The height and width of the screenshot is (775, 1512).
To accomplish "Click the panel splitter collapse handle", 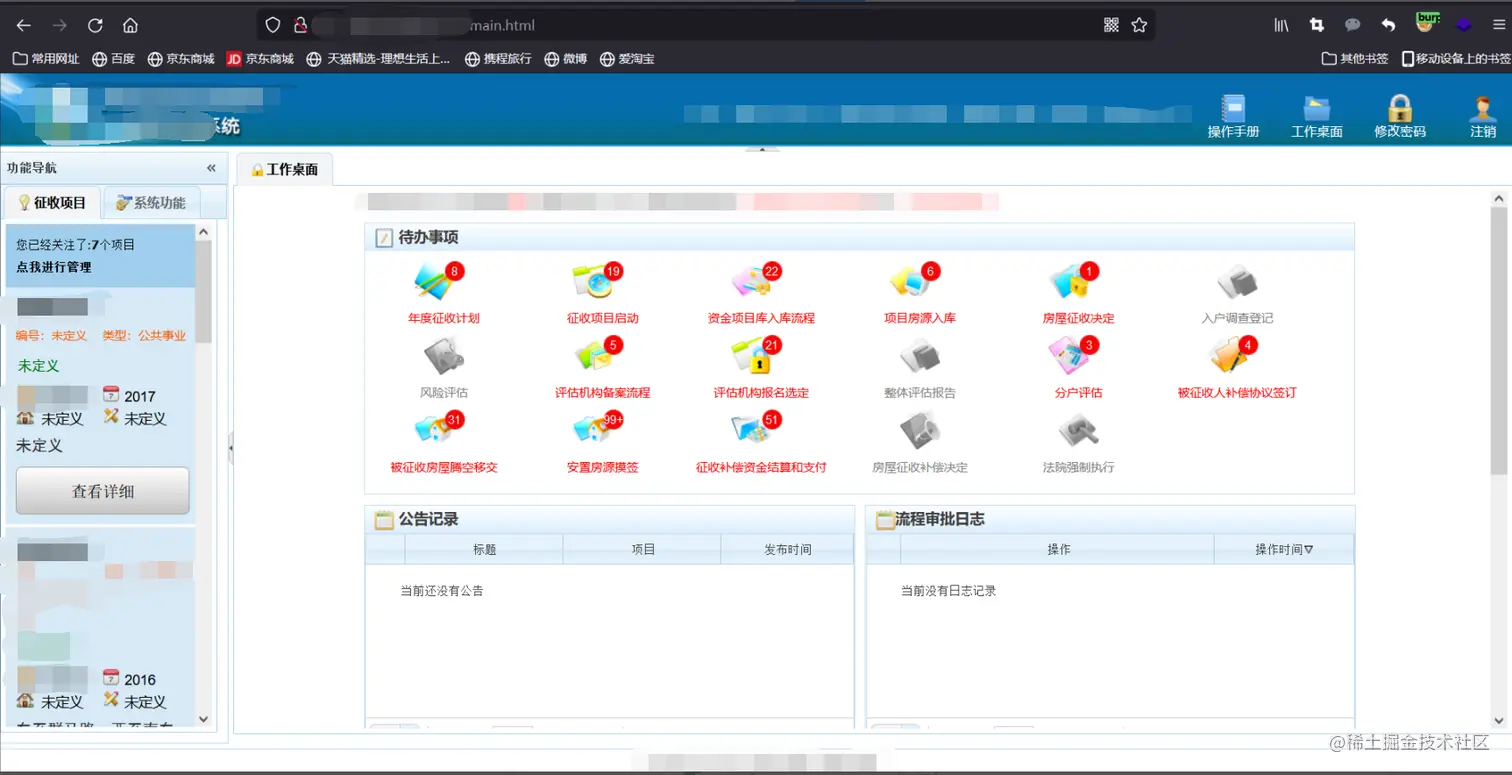I will point(230,447).
